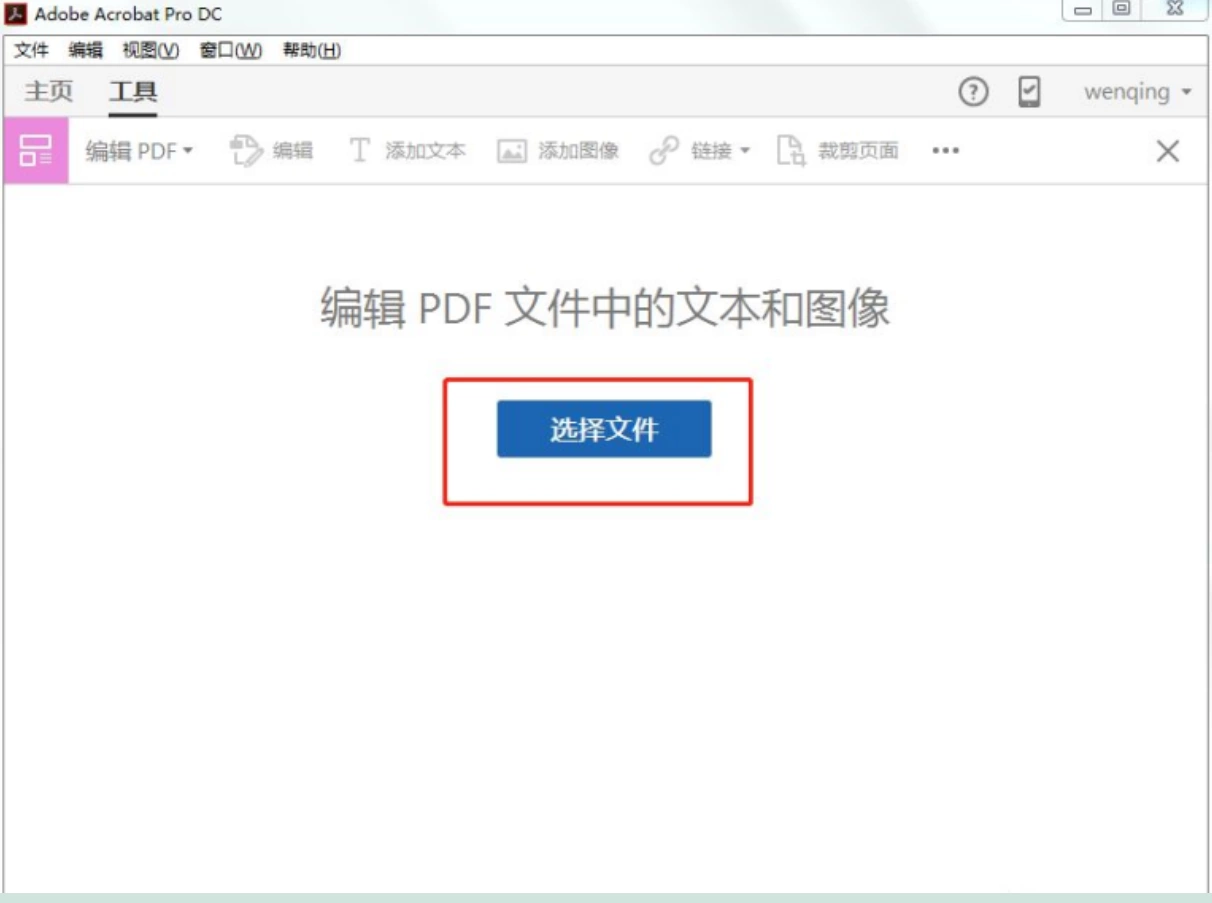Click the blue 选择文件 button
Viewport: 1212px width, 903px height.
604,429
